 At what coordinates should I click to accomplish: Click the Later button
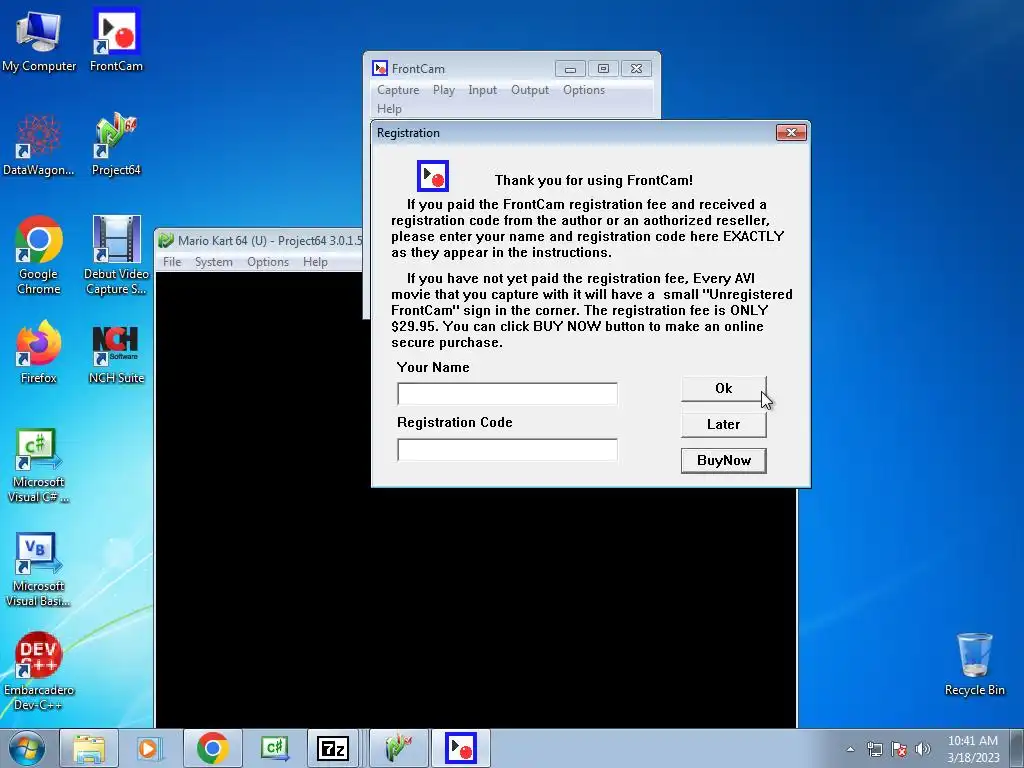pyautogui.click(x=724, y=424)
